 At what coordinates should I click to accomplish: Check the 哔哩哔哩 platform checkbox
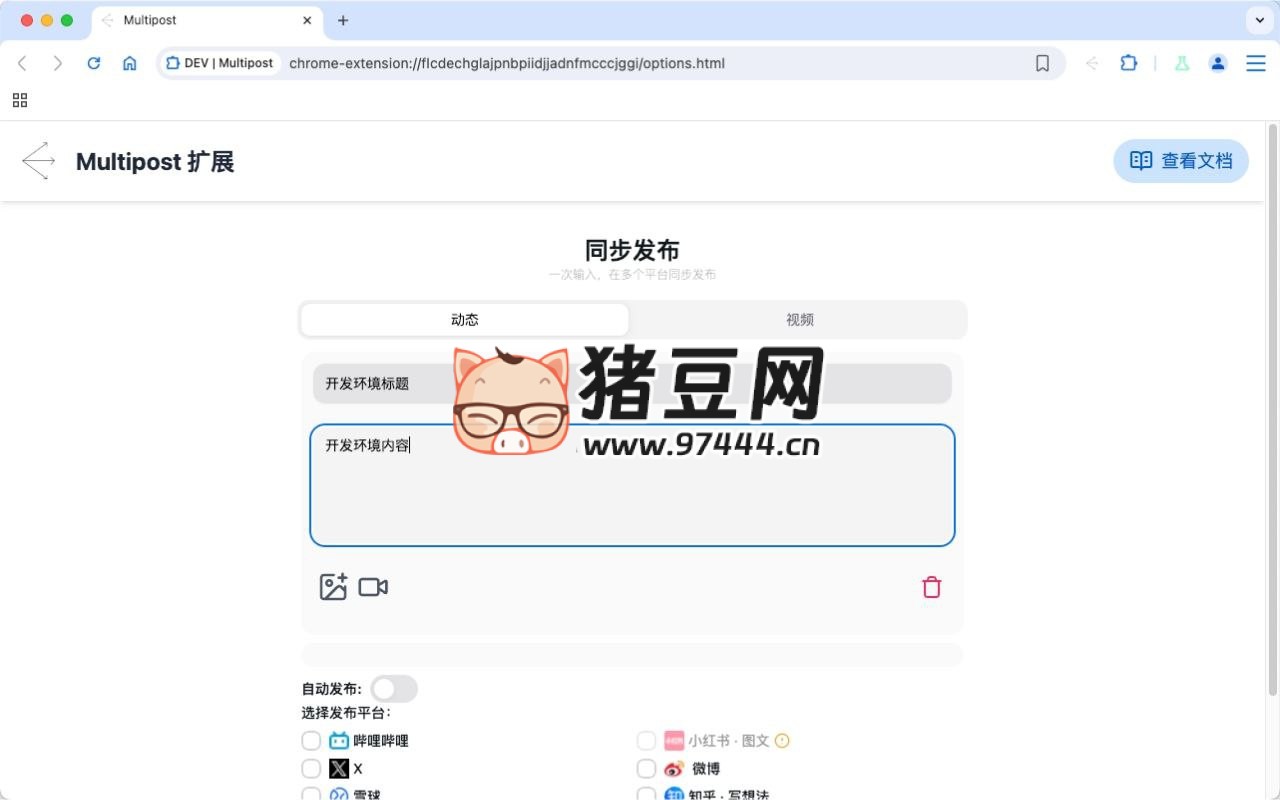pyautogui.click(x=311, y=741)
